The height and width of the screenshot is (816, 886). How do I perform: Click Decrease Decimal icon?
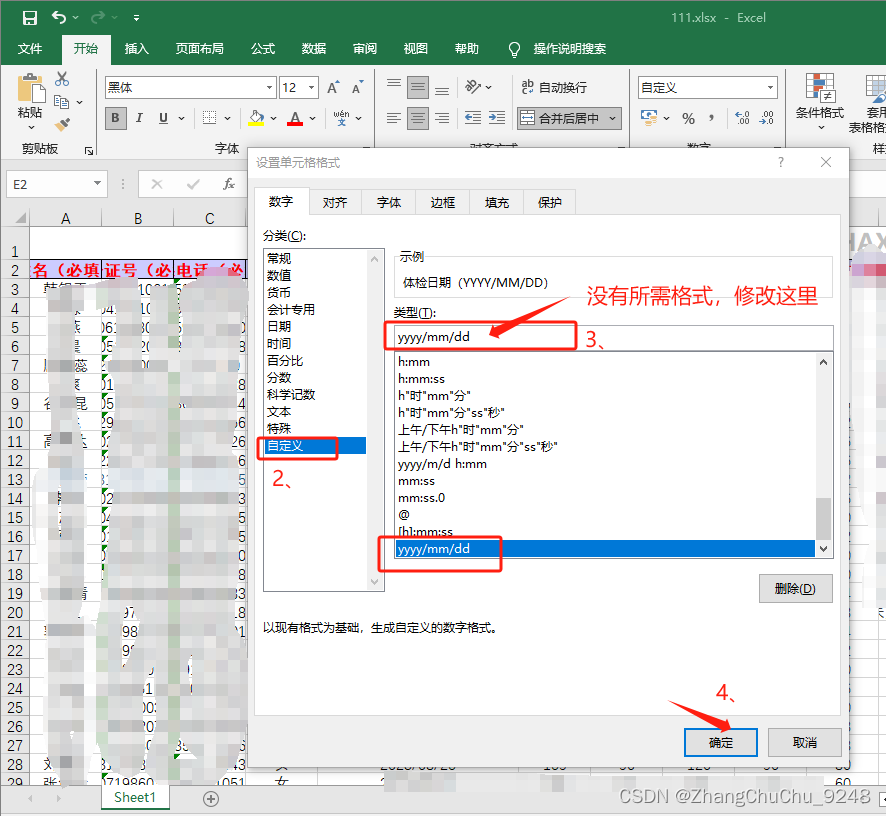pyautogui.click(x=767, y=118)
